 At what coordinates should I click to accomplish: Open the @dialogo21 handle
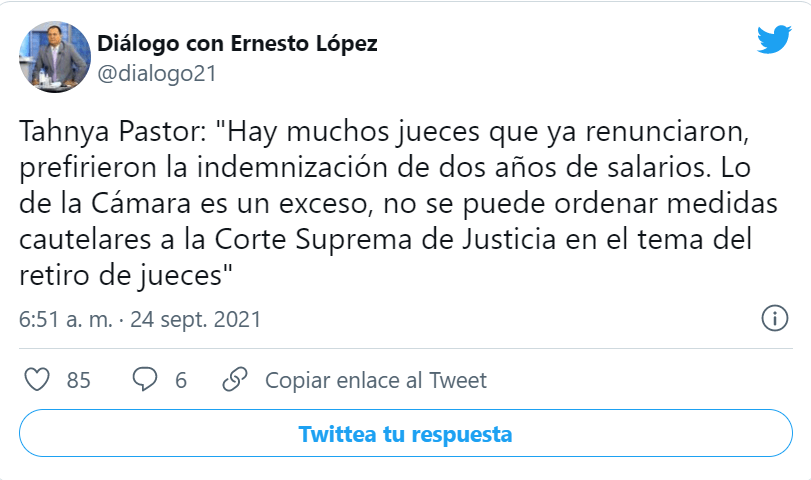(157, 73)
